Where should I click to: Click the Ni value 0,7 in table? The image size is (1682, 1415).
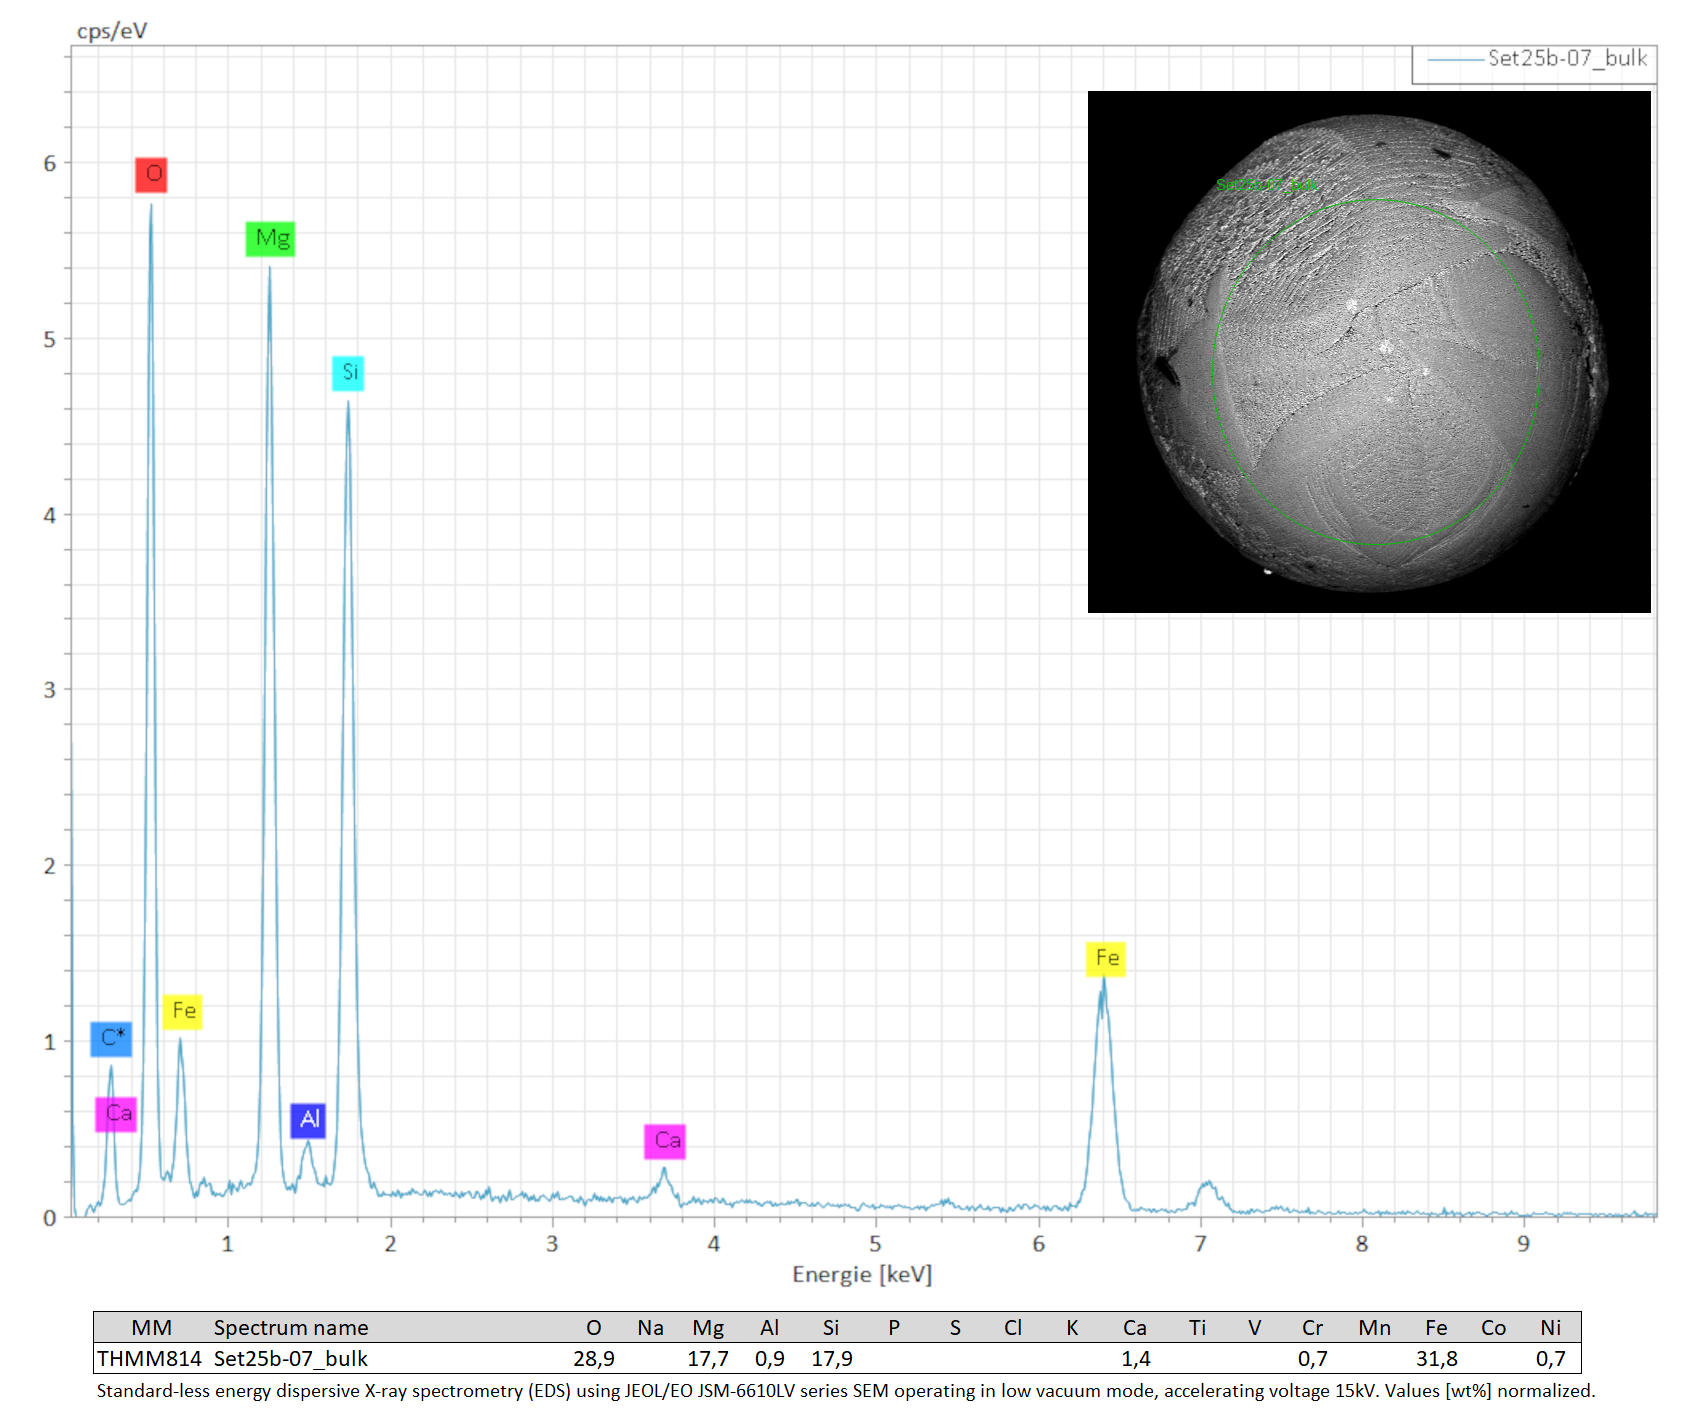point(1550,1358)
